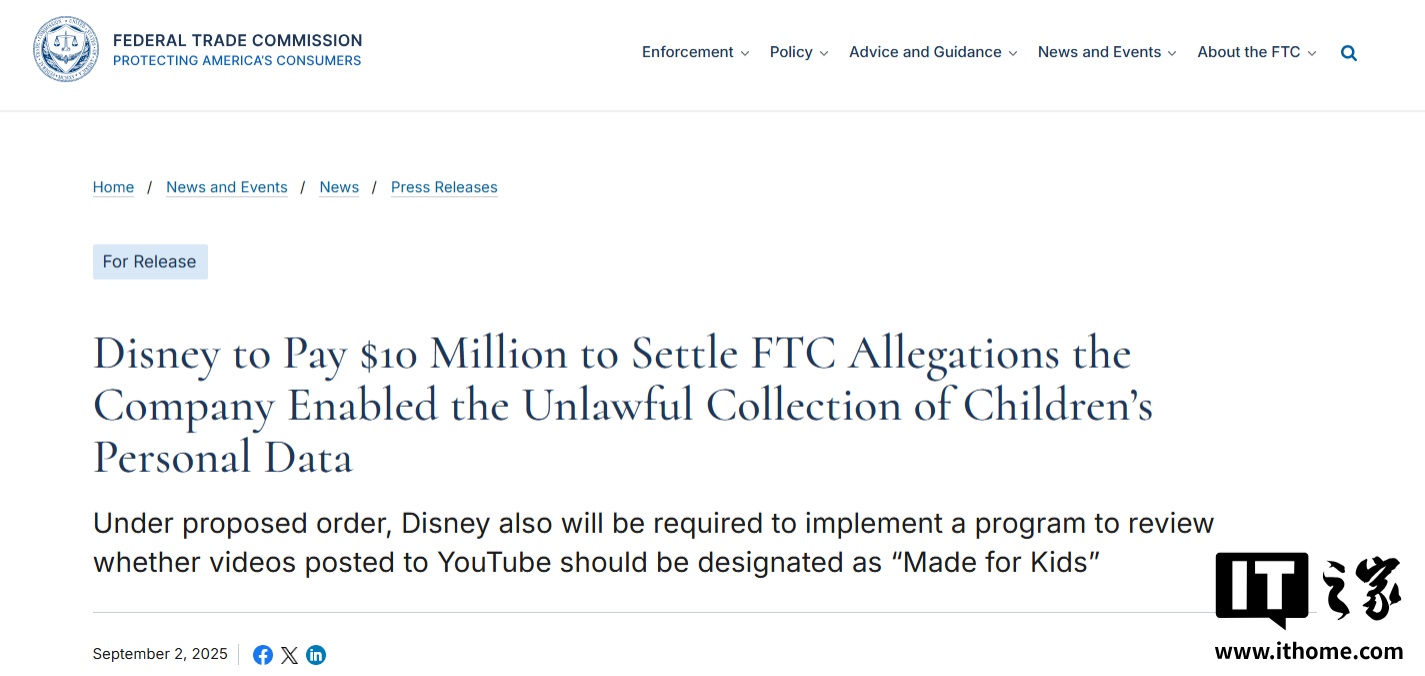This screenshot has width=1425, height=676.
Task: Click the For Release tag
Action: pyautogui.click(x=150, y=262)
